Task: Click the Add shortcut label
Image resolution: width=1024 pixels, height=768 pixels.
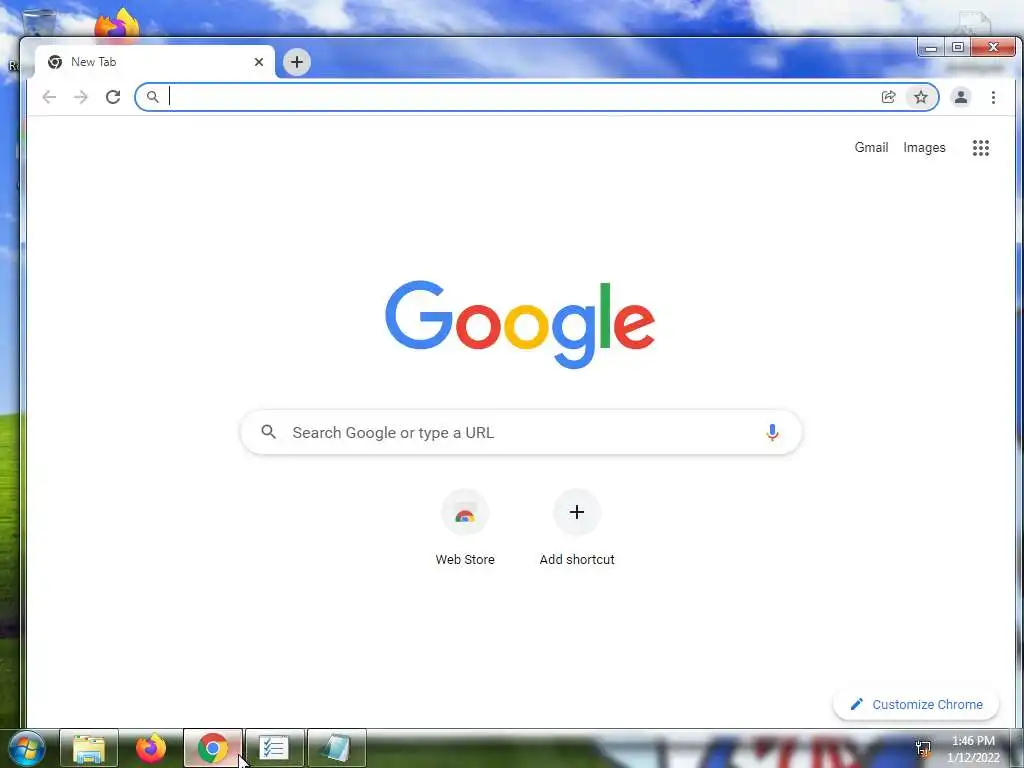Action: (x=577, y=560)
